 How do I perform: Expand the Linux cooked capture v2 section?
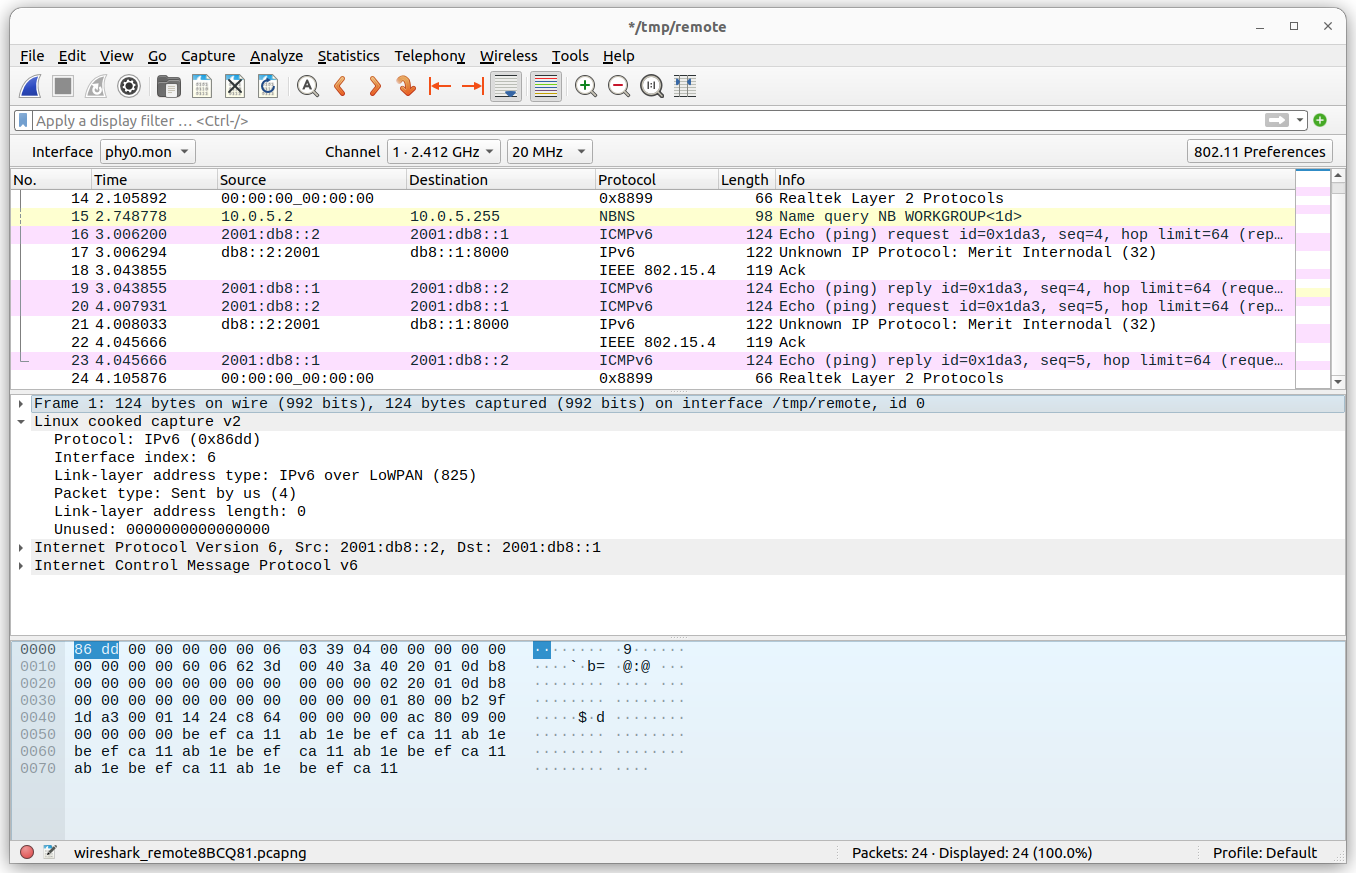[x=21, y=421]
